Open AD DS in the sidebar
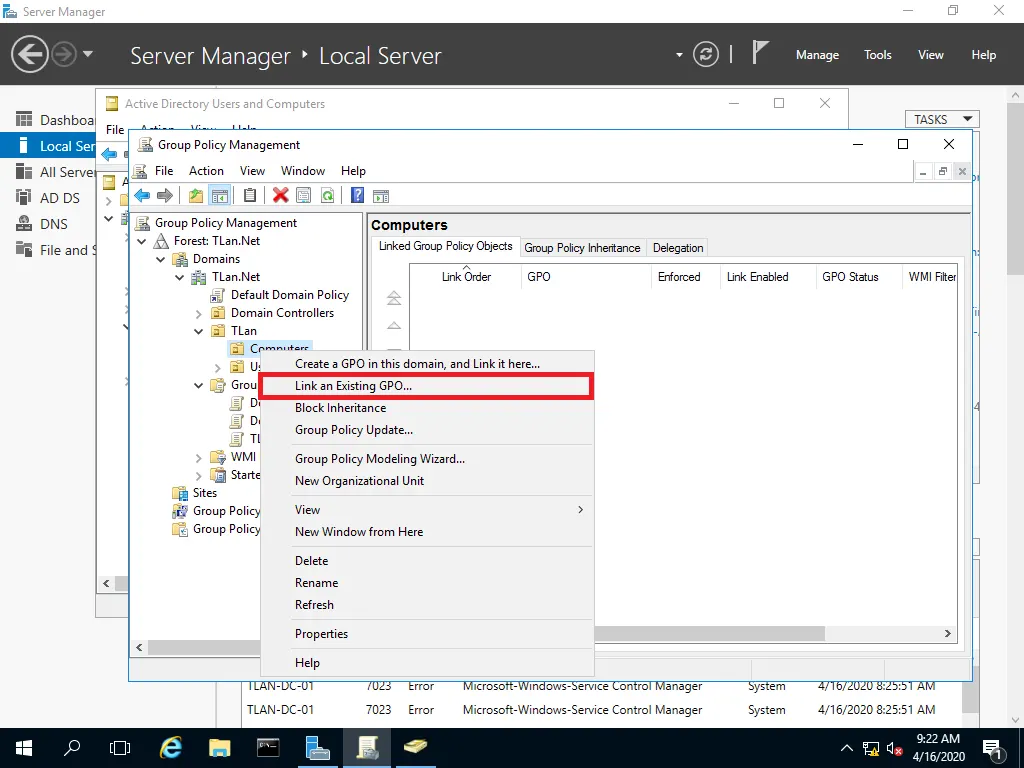This screenshot has width=1024, height=768. tap(48, 198)
